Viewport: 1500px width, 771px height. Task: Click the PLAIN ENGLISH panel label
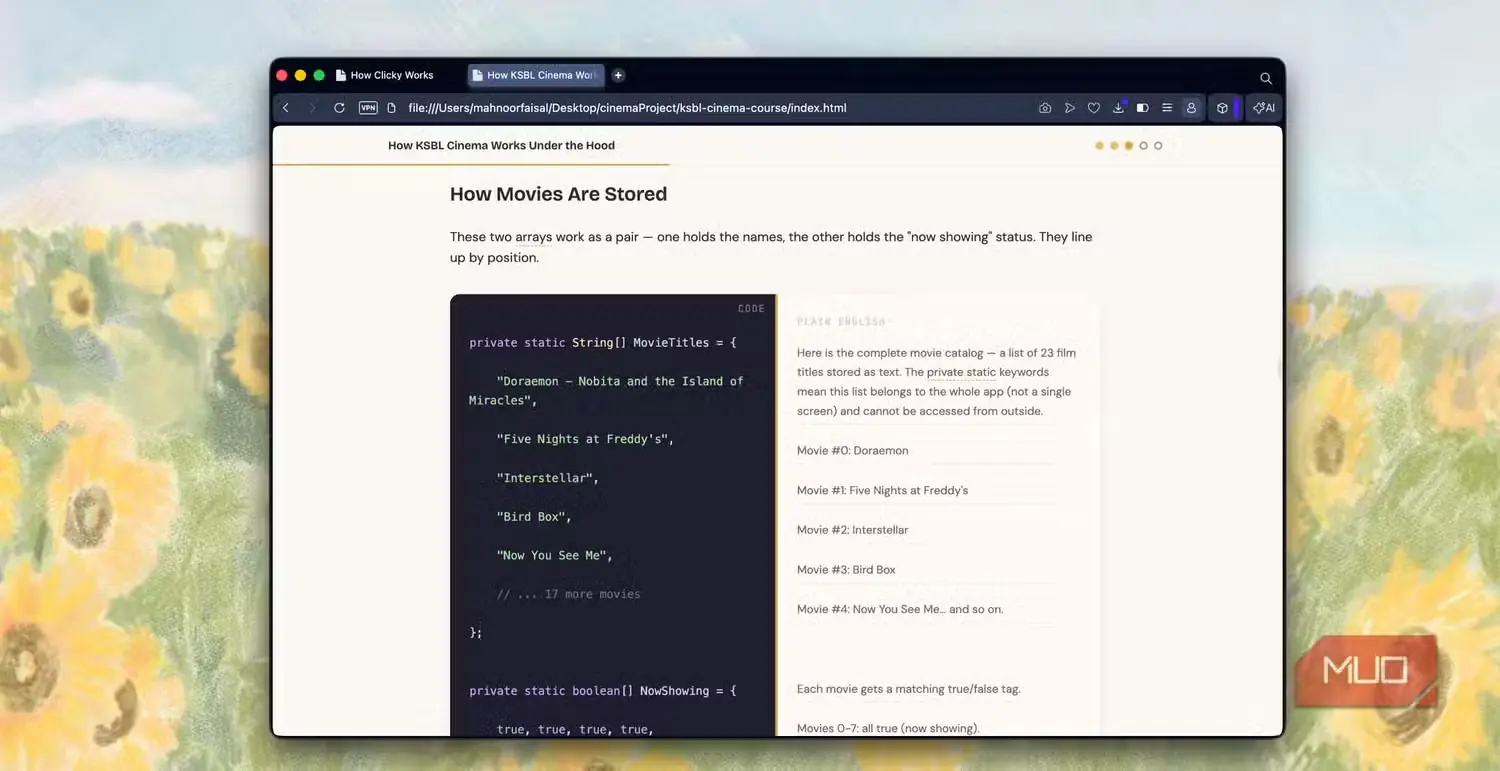[841, 322]
